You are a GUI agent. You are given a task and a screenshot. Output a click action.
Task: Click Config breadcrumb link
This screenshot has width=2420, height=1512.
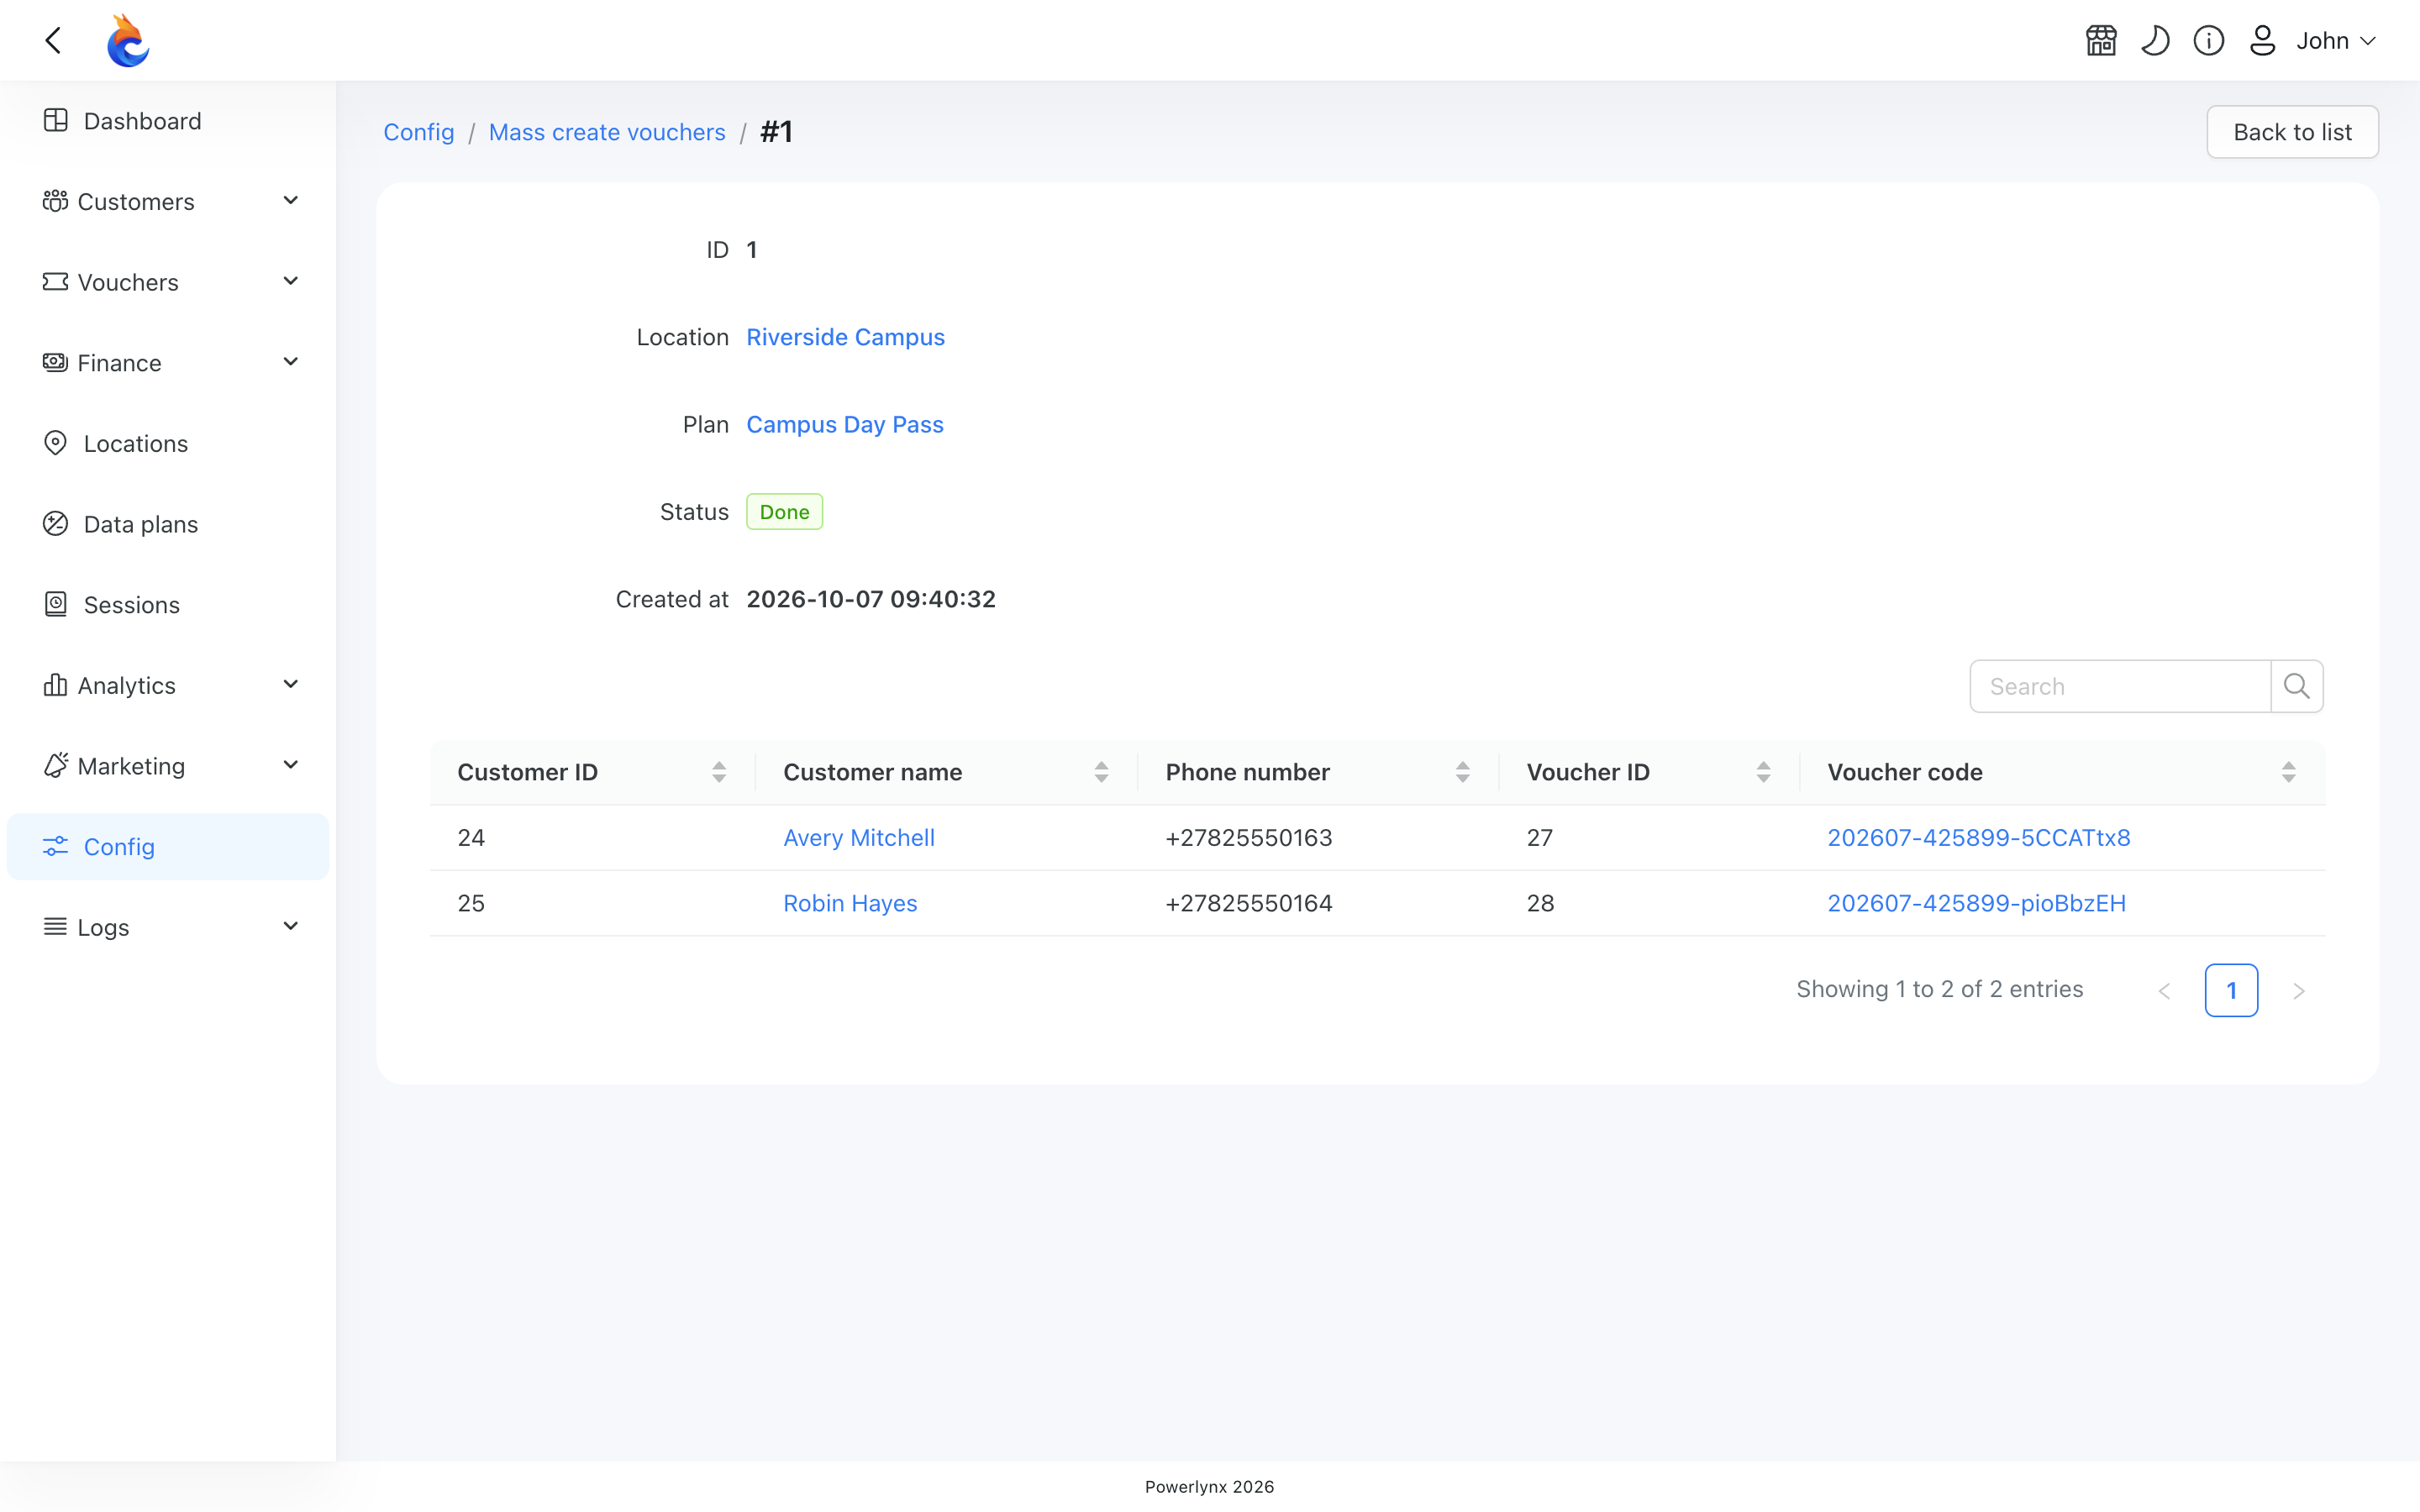[x=419, y=132]
